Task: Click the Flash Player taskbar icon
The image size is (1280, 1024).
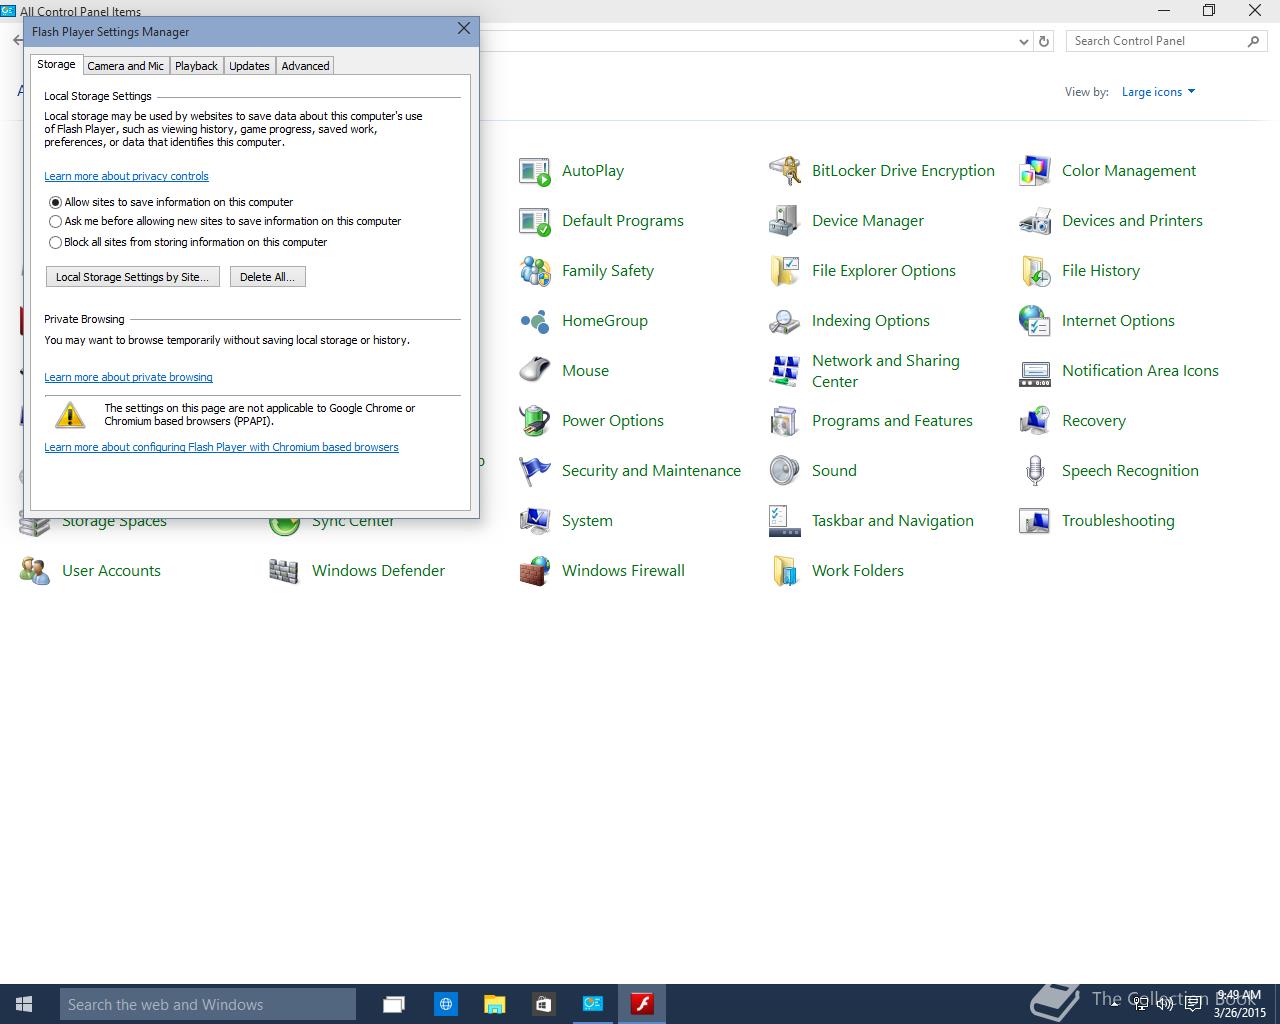Action: tap(642, 1004)
